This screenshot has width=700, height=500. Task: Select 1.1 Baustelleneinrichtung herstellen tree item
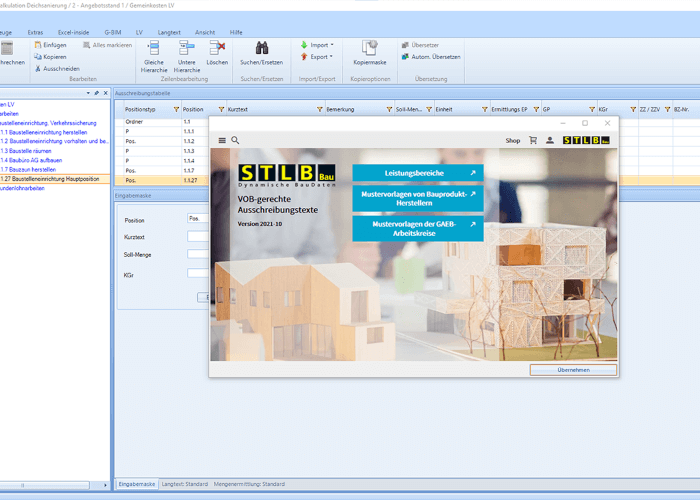click(x=44, y=133)
